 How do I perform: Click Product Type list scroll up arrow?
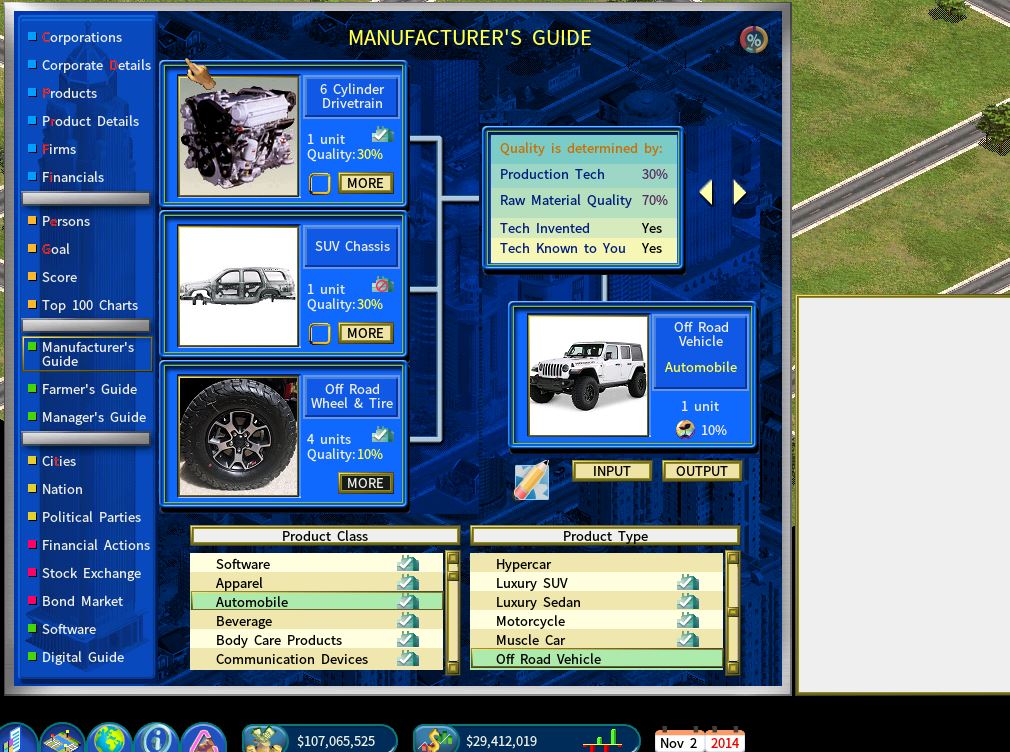pos(732,558)
